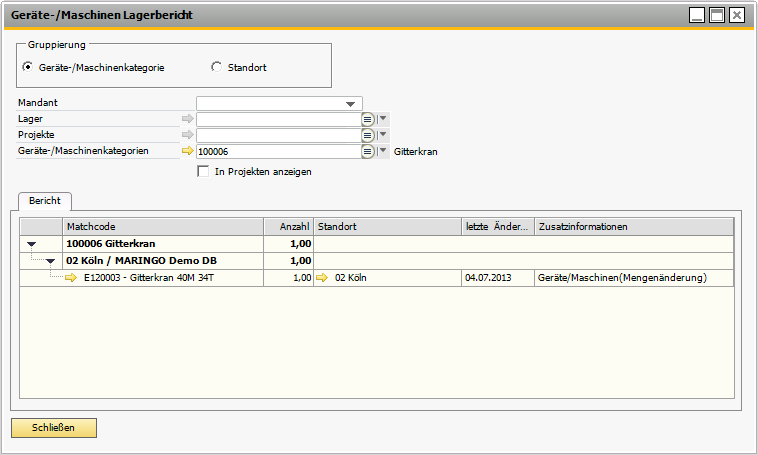Click the Matchcode column header
Image resolution: width=758 pixels, height=455 pixels.
click(162, 227)
